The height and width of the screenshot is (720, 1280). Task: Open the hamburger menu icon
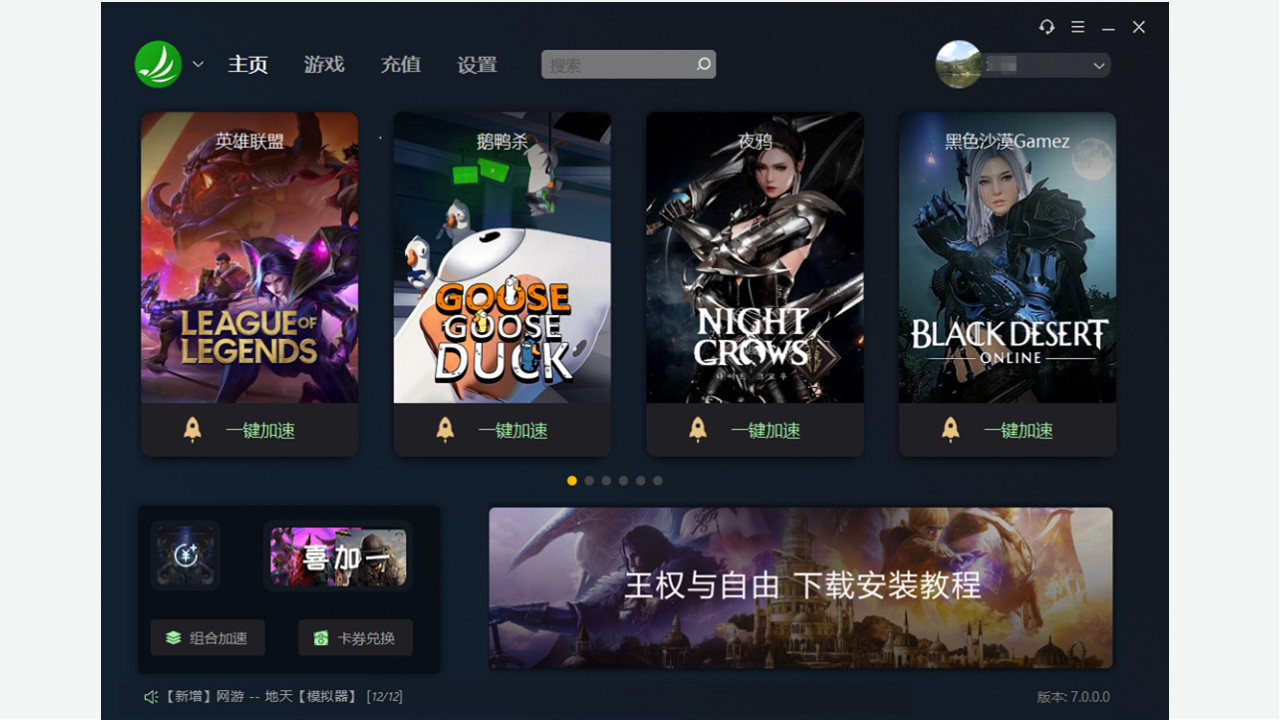pos(1078,27)
